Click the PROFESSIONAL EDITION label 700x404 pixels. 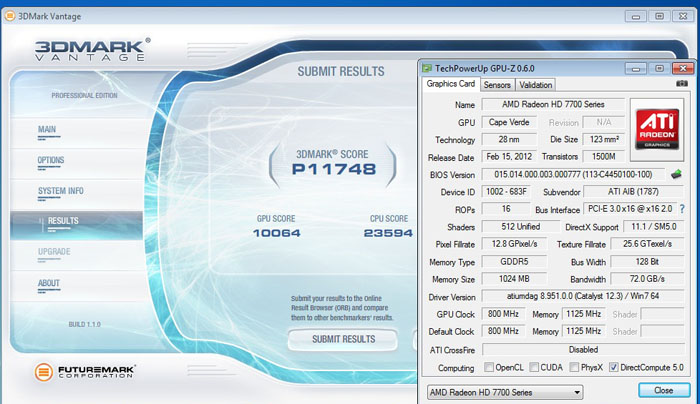click(x=84, y=96)
